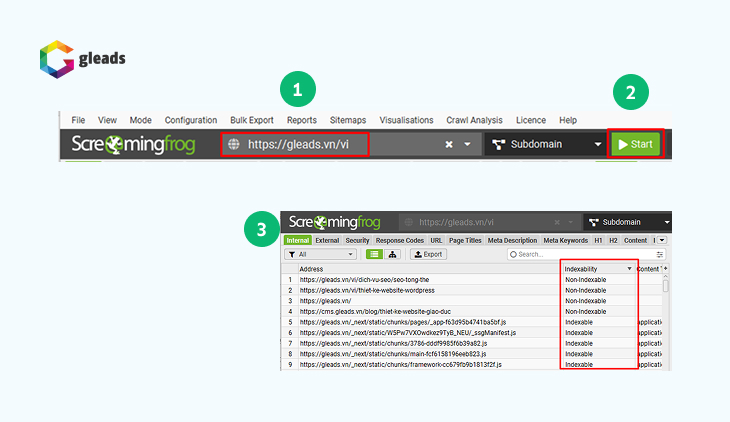Viewport: 730px width, 422px height.
Task: Select the main-fcf6158196eeb823.js row
Action: pos(393,354)
